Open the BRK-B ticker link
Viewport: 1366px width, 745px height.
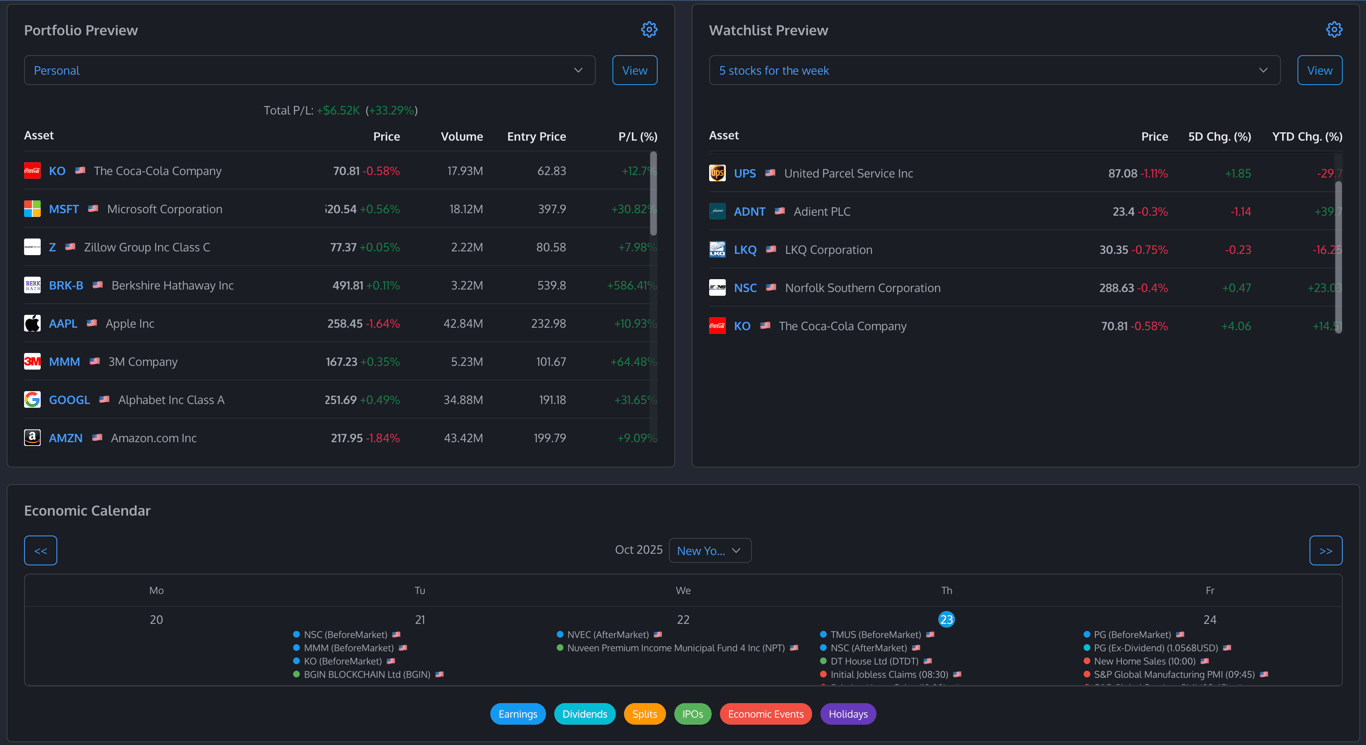coord(66,285)
